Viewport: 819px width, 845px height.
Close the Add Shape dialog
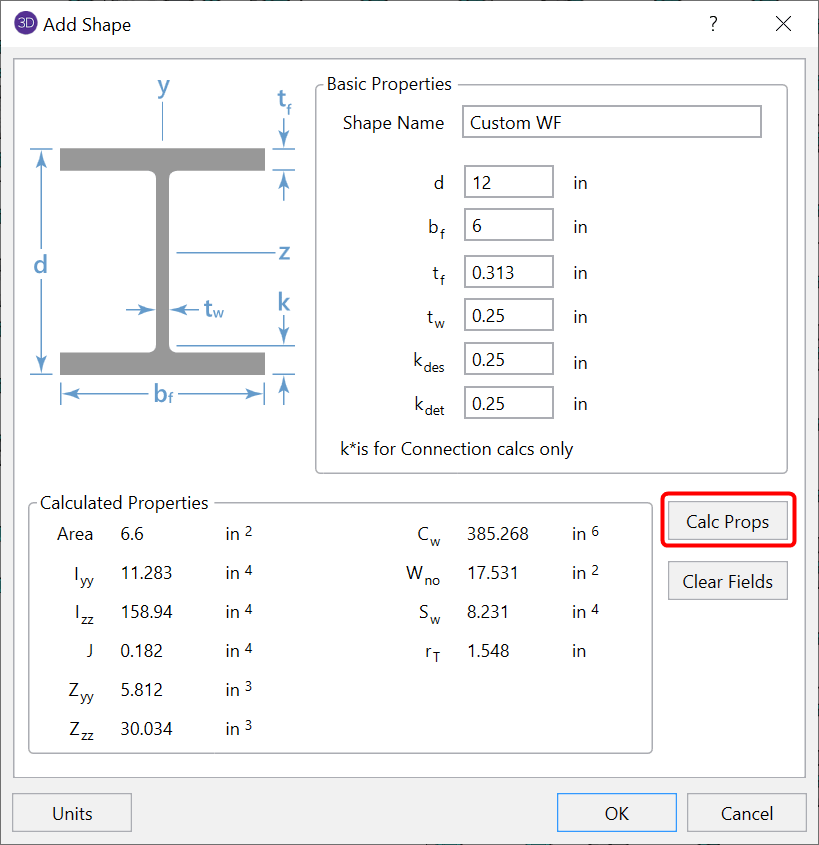783,23
